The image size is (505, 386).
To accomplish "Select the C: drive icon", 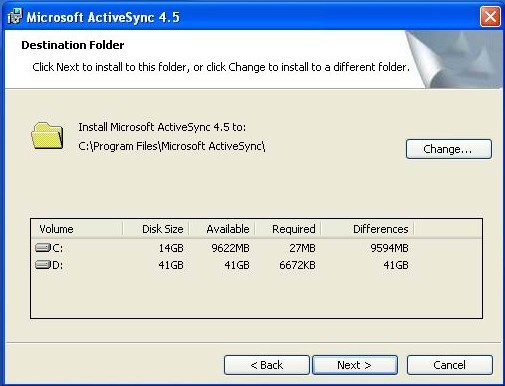I will click(x=43, y=248).
